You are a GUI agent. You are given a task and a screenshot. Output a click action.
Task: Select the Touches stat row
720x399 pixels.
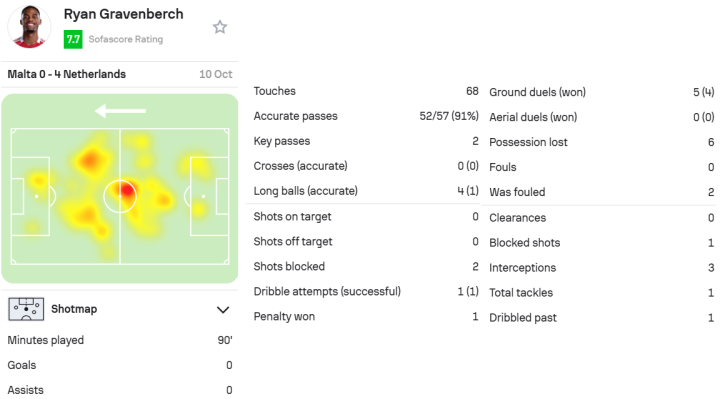tap(366, 91)
